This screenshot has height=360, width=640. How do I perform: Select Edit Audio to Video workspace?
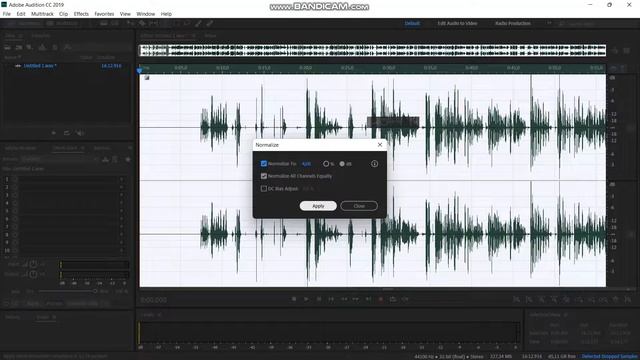tap(457, 23)
